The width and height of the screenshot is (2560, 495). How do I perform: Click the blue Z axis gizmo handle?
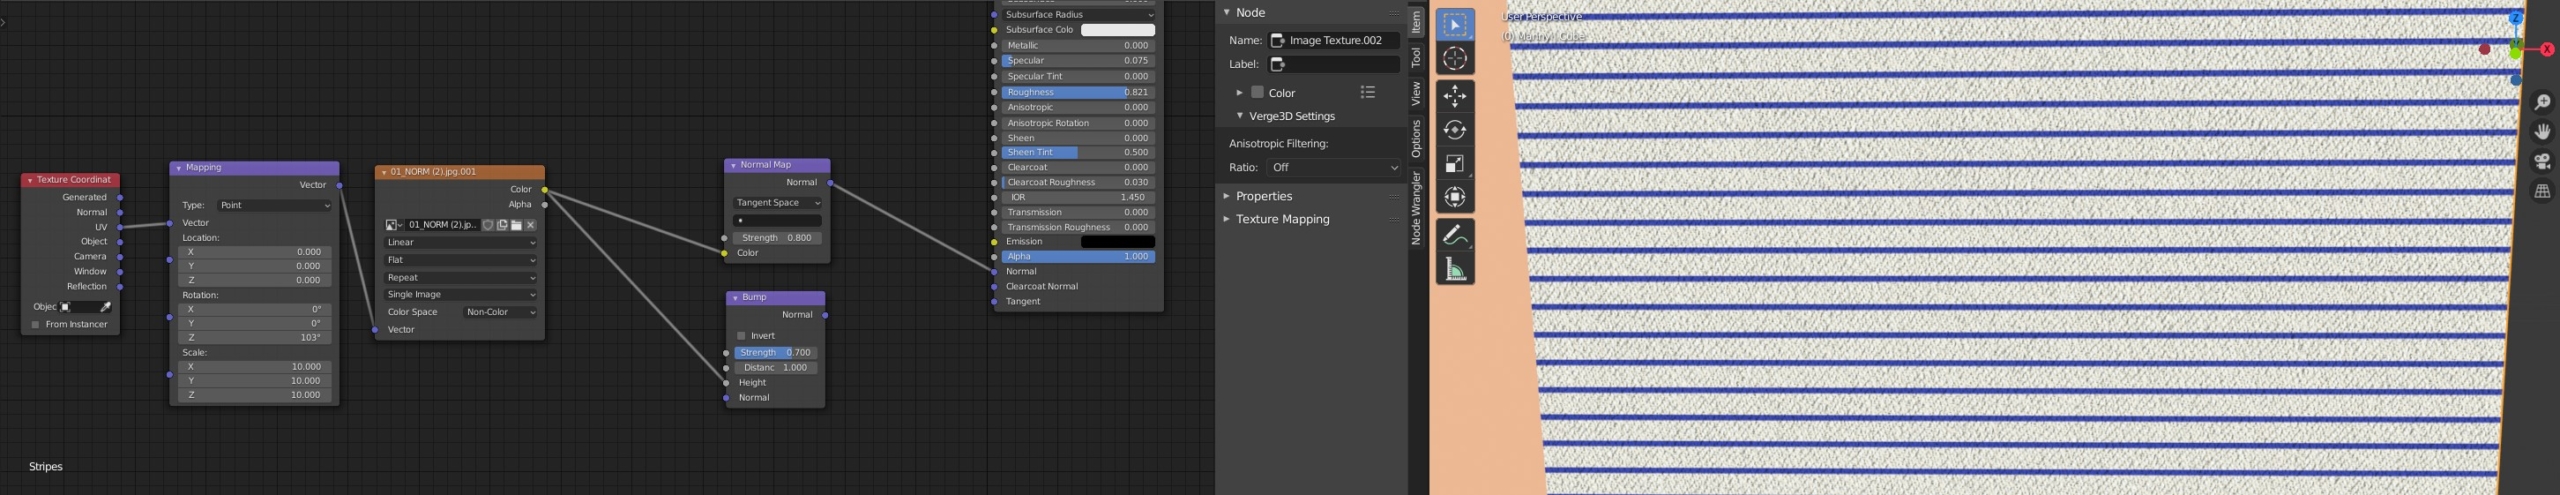[2516, 18]
